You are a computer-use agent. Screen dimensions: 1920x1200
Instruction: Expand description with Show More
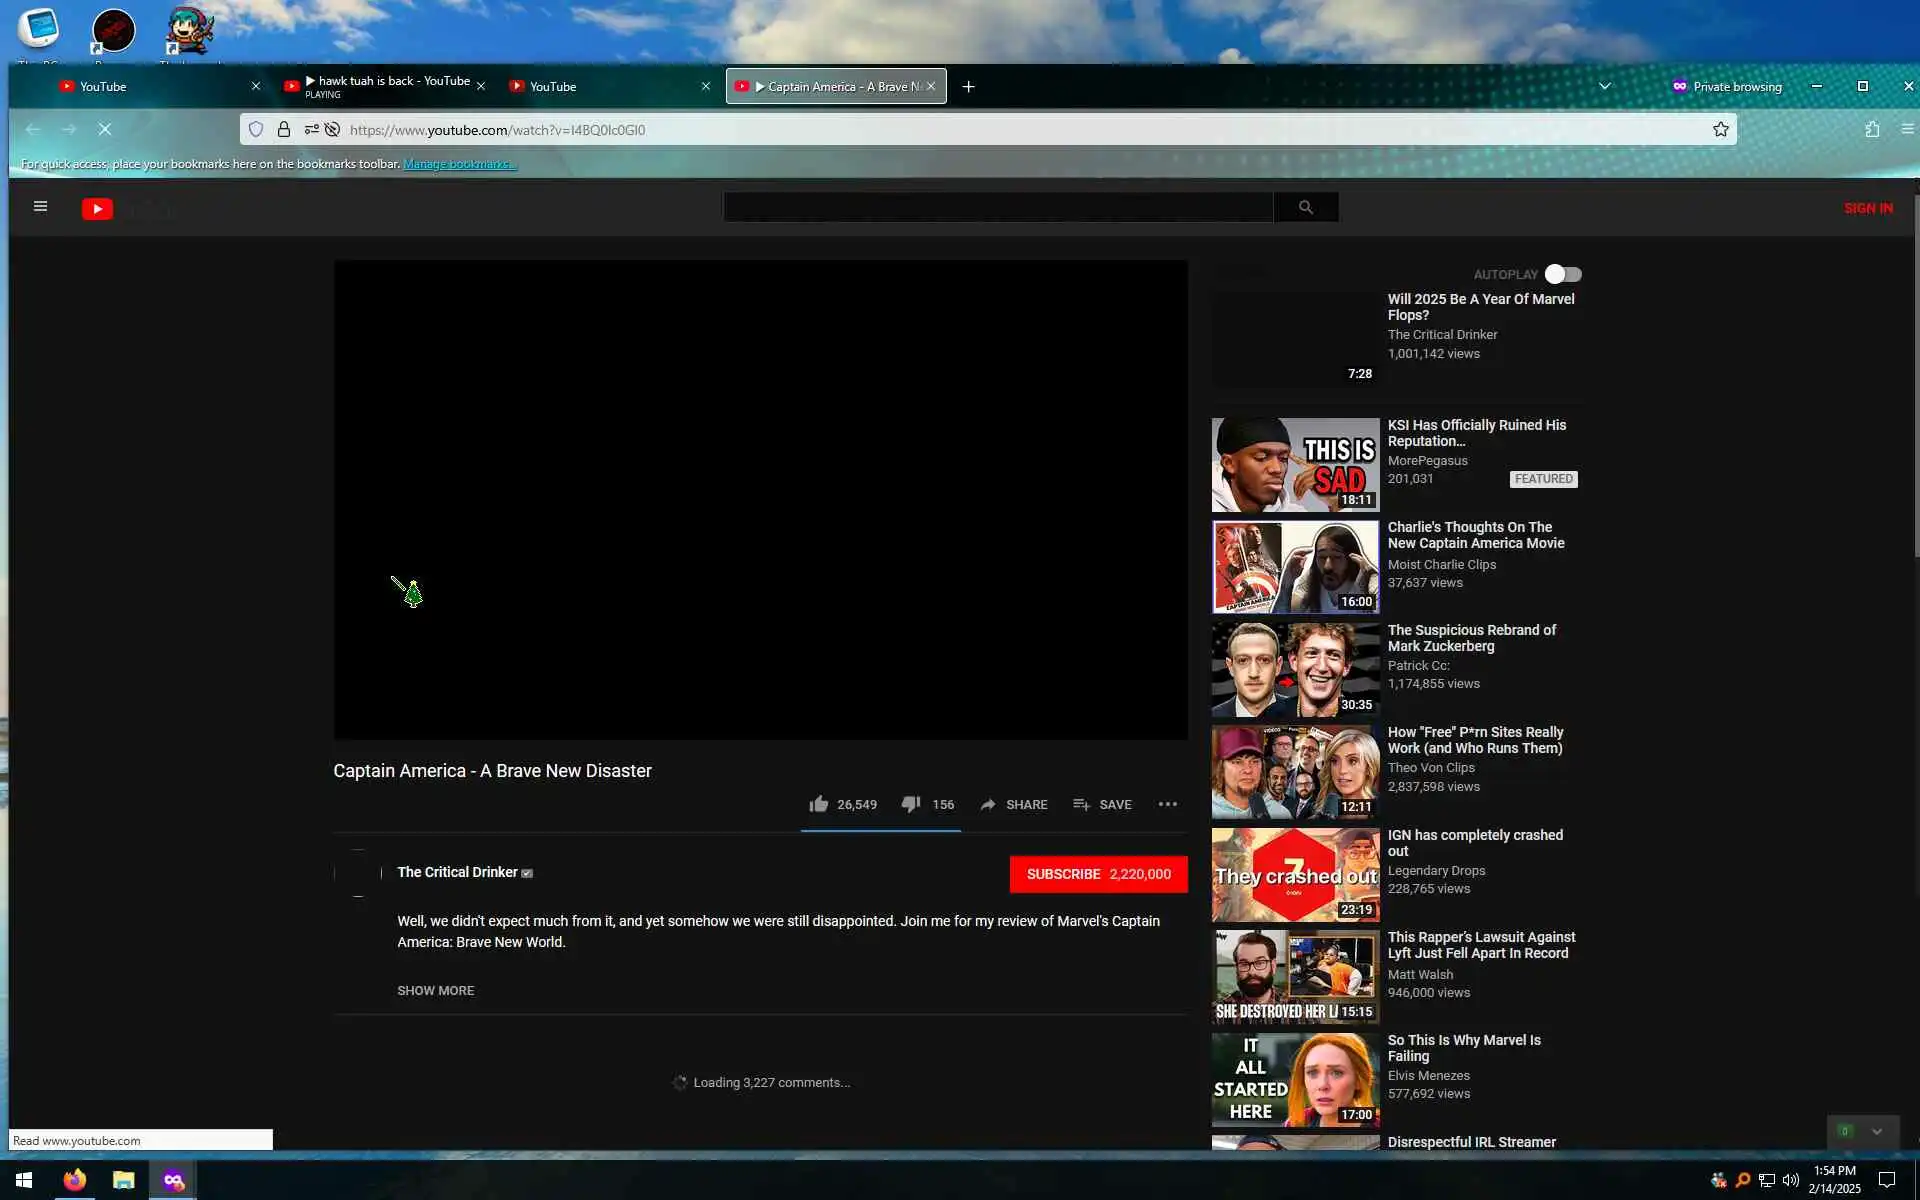(435, 990)
